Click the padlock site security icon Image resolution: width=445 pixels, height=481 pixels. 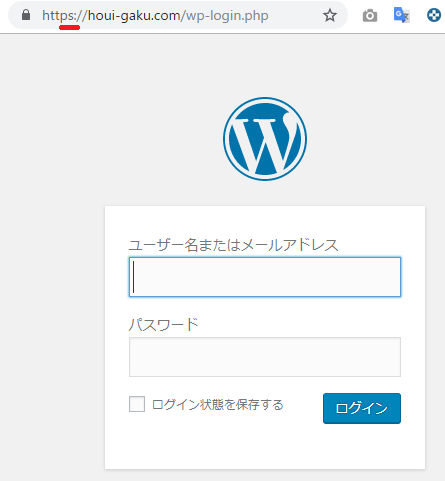click(26, 15)
